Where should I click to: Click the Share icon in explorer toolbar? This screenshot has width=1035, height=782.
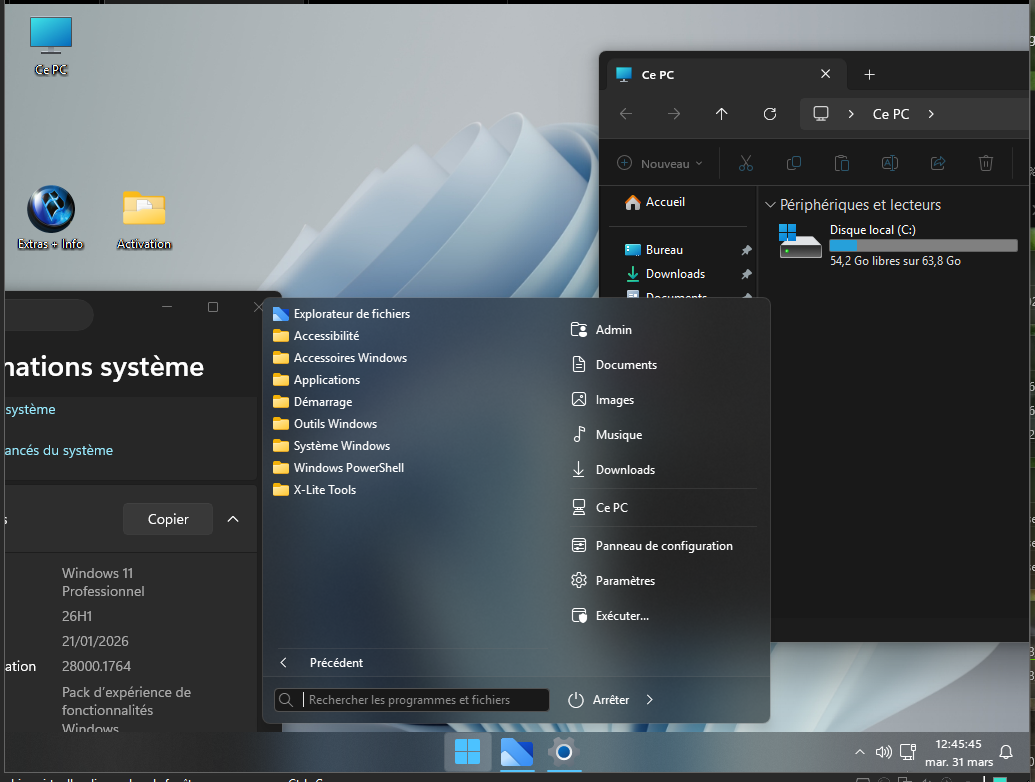coord(938,163)
